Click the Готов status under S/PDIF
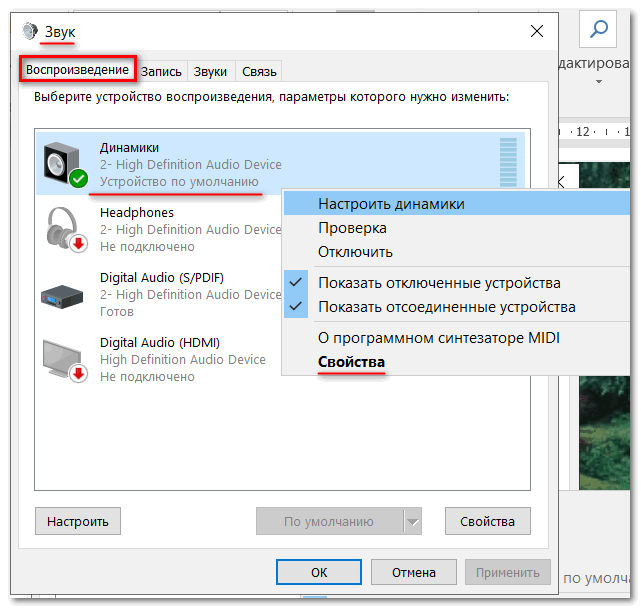The width and height of the screenshot is (641, 609). 117,311
